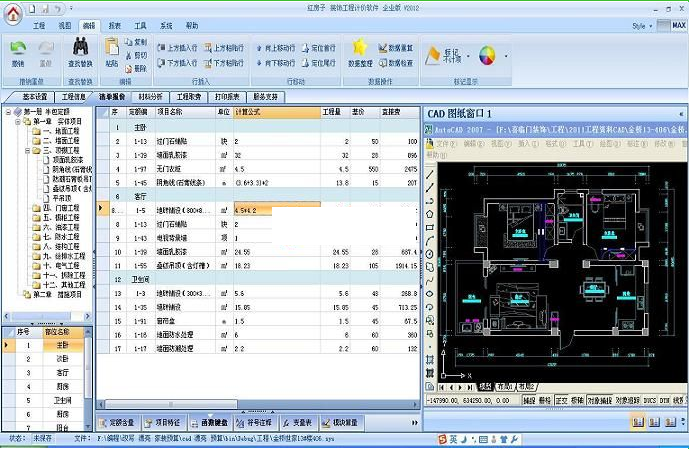689x449 pixels.
Task: Click the 数据整理 star icon
Action: click(x=360, y=48)
